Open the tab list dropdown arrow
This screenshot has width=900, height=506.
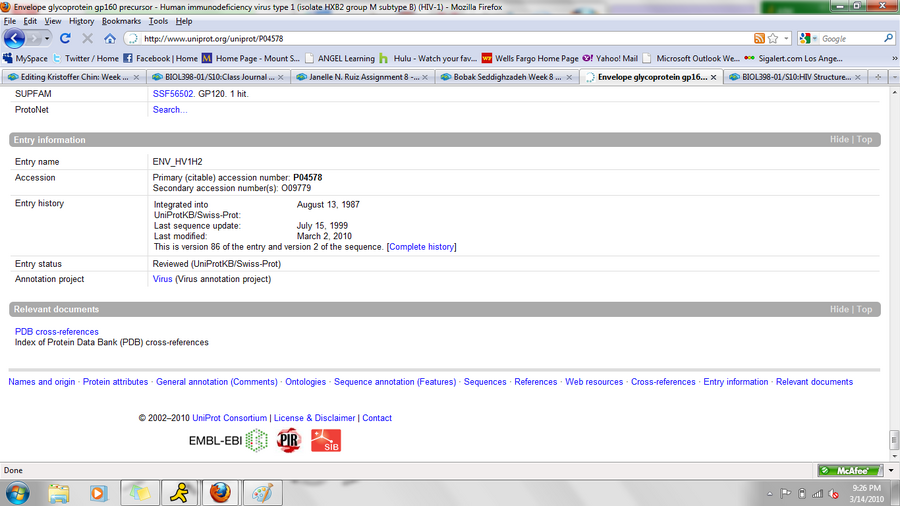891,76
